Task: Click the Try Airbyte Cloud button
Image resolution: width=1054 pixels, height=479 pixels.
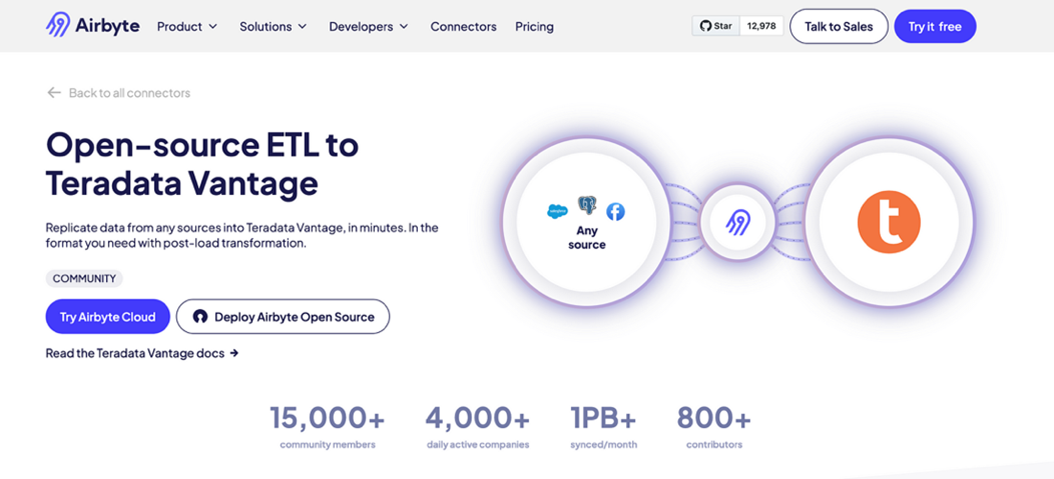Action: [x=108, y=316]
